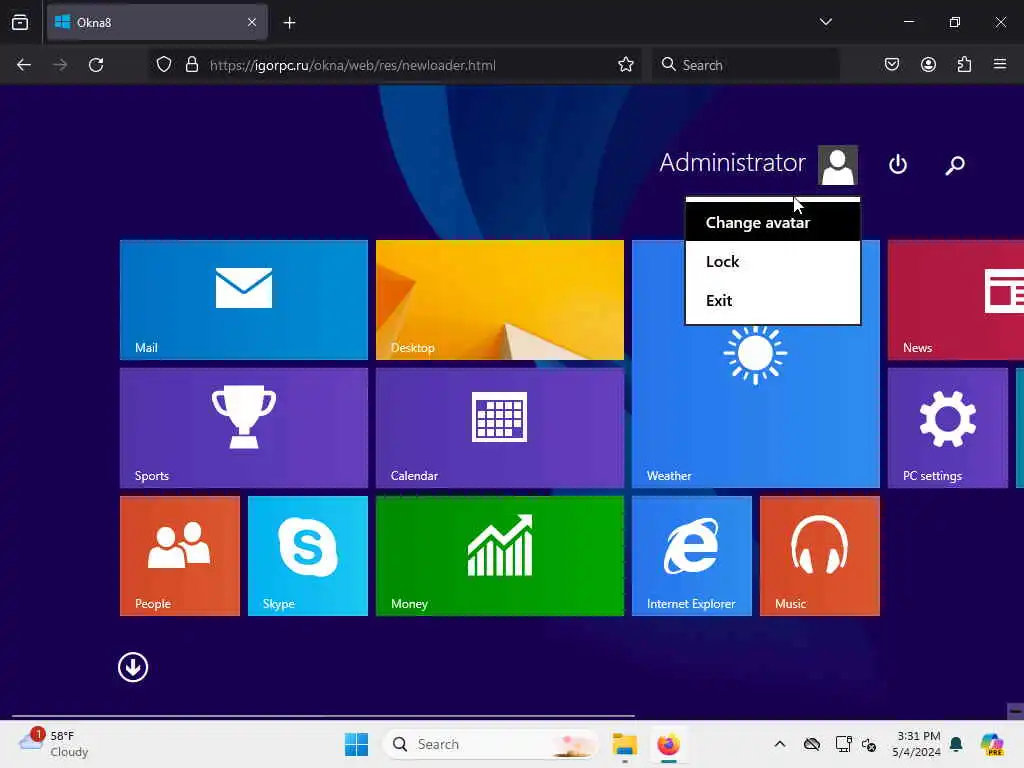Click the volume tray icon
This screenshot has height=768, width=1024.
coord(869,744)
